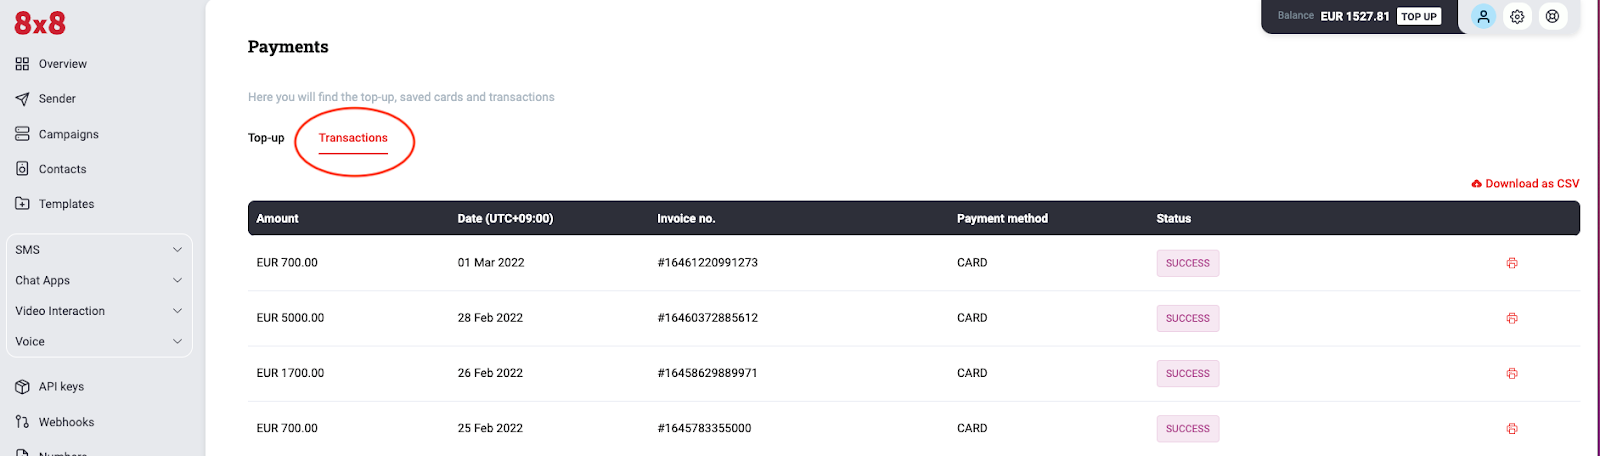Expand the Video Interaction chevron
The image size is (1600, 456).
177,311
